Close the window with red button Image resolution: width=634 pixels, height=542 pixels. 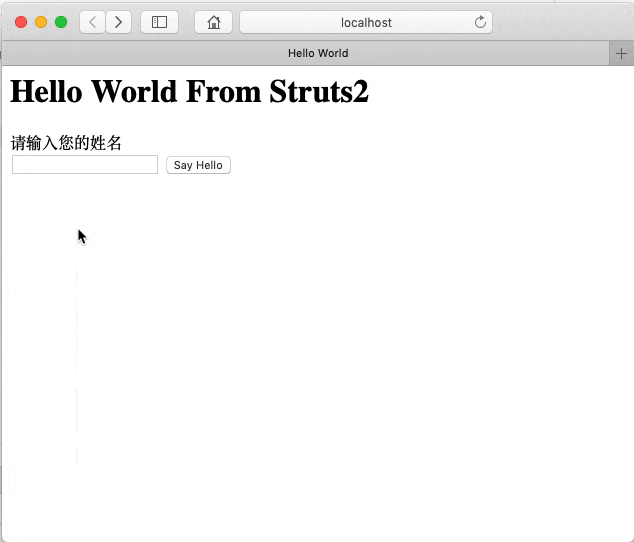click(21, 22)
